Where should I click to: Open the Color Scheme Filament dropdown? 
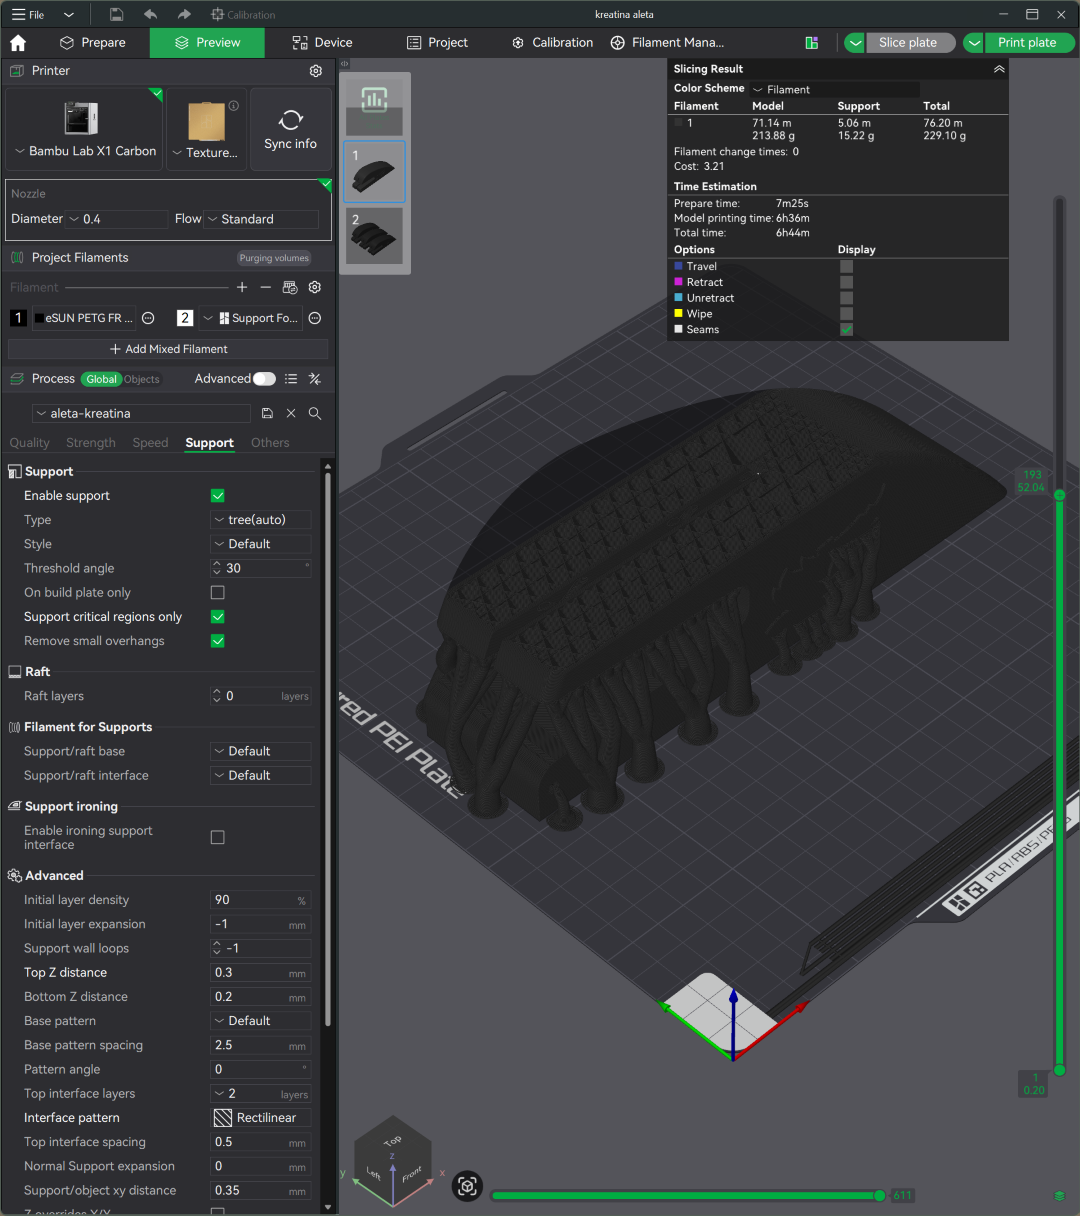point(835,89)
